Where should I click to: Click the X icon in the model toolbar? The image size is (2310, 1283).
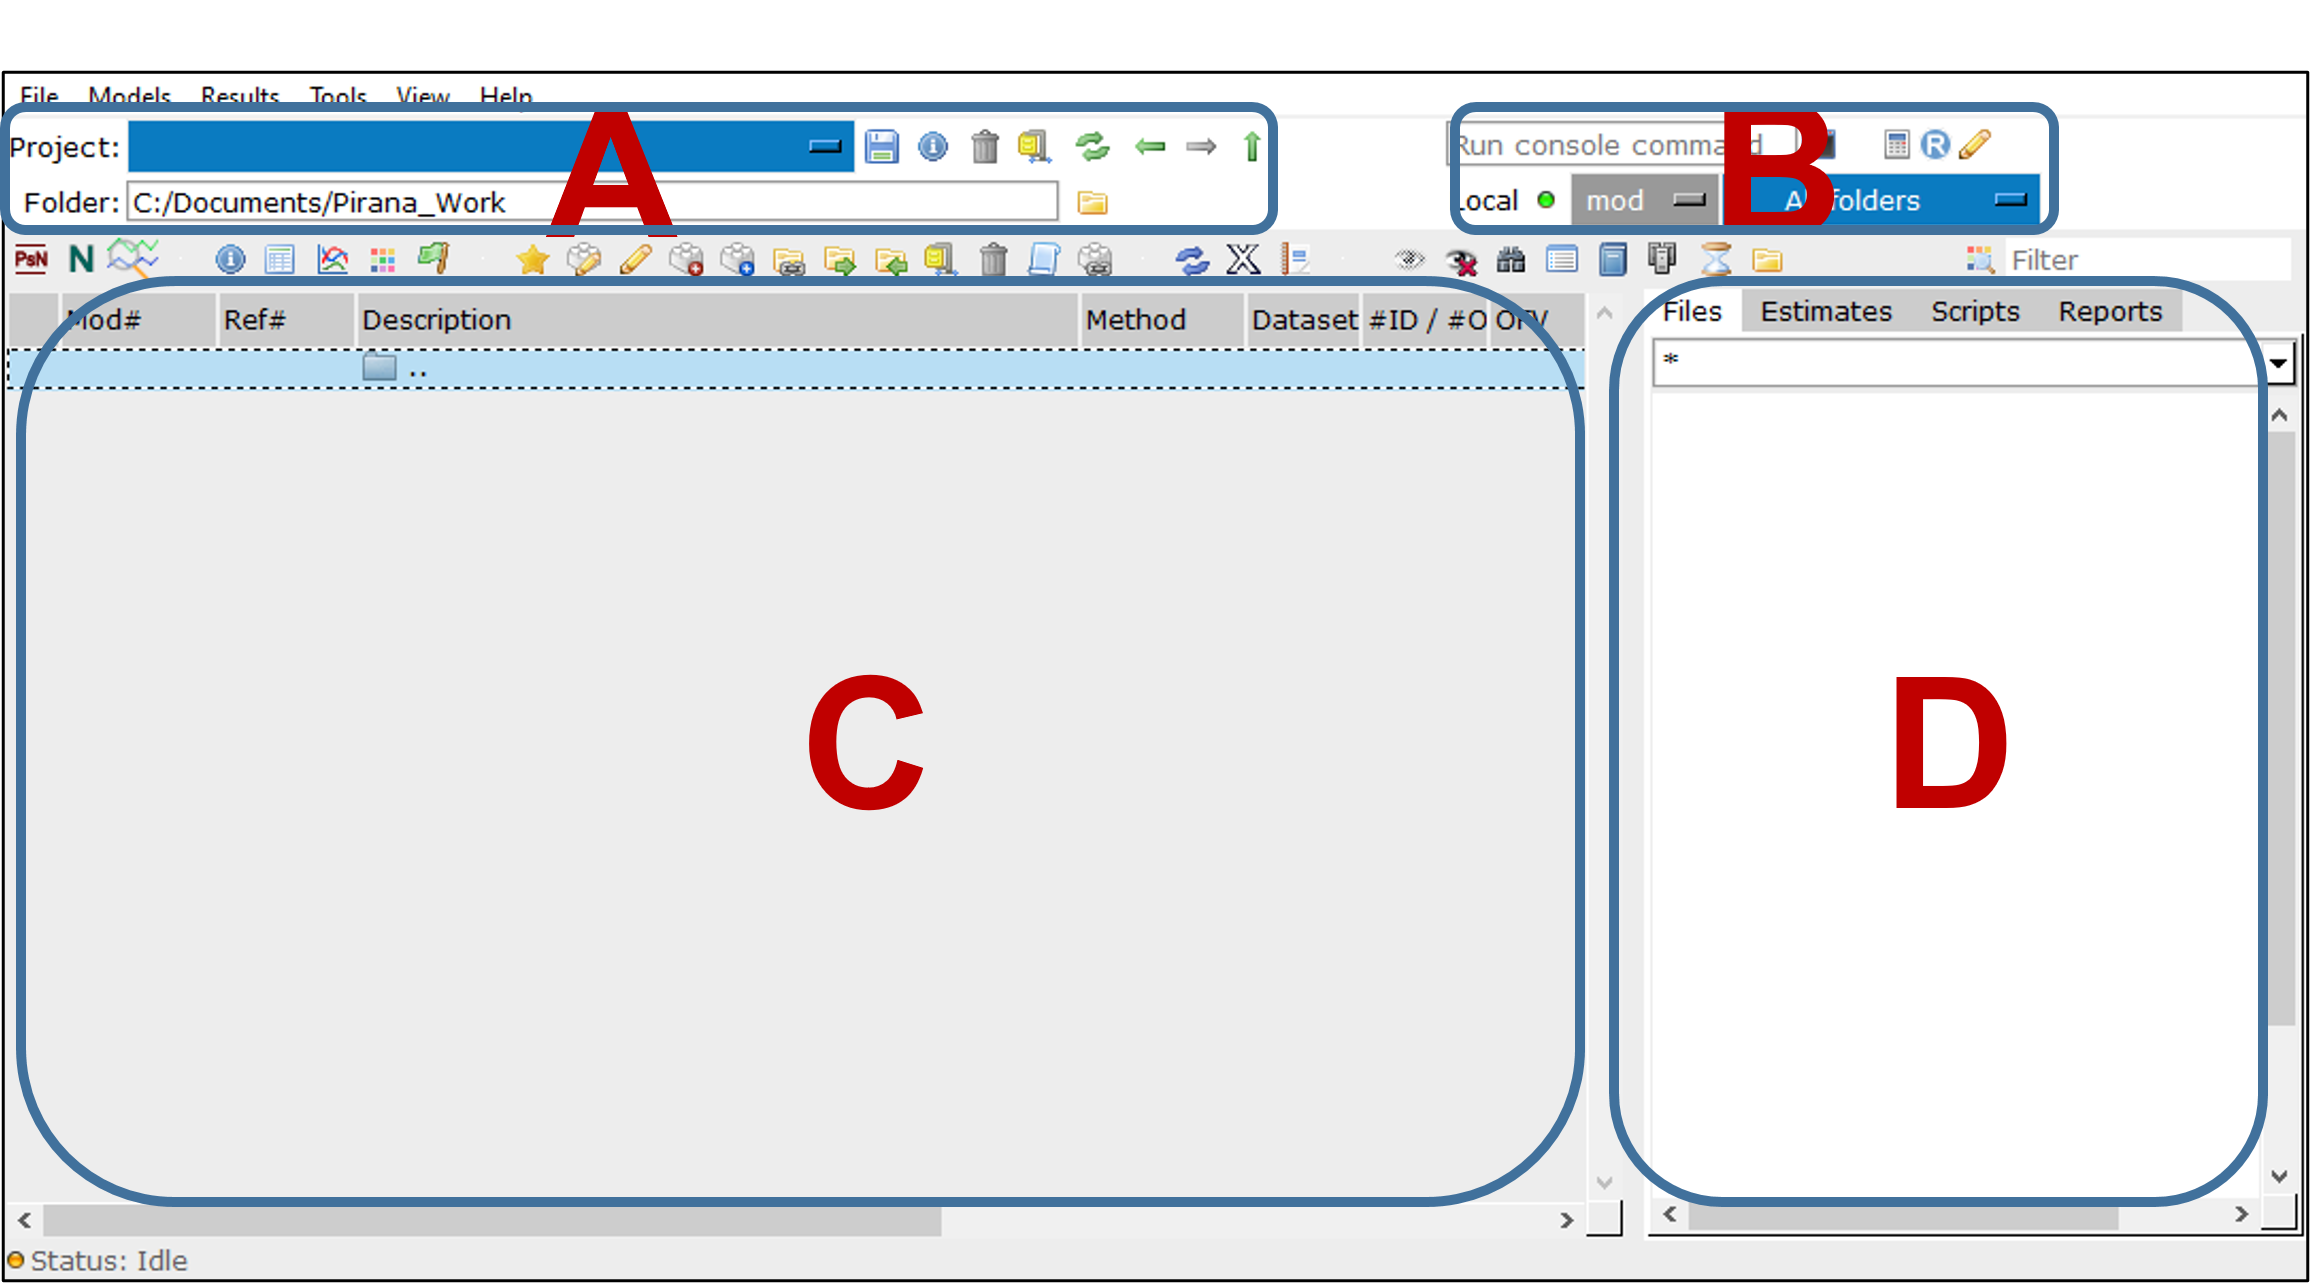point(1243,259)
